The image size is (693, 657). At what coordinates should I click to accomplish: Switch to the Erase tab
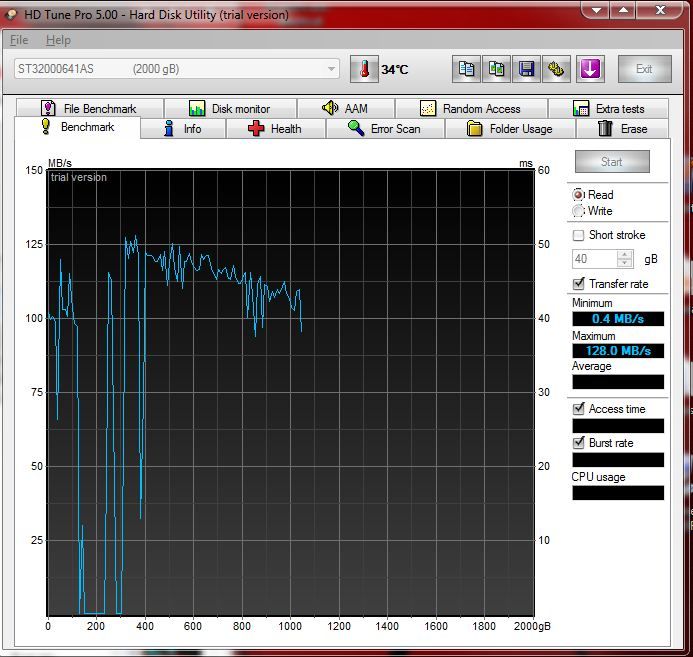pos(622,129)
